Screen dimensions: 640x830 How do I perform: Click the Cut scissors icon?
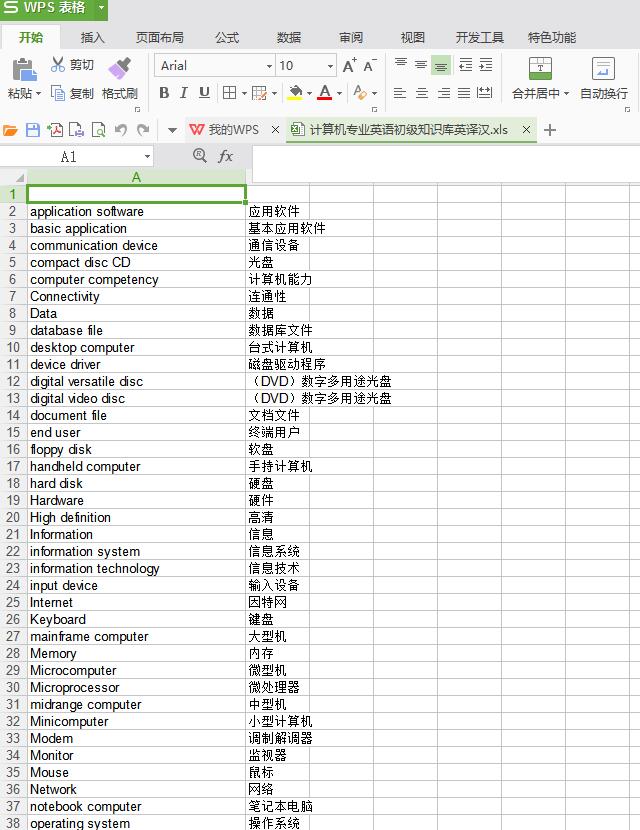click(58, 65)
